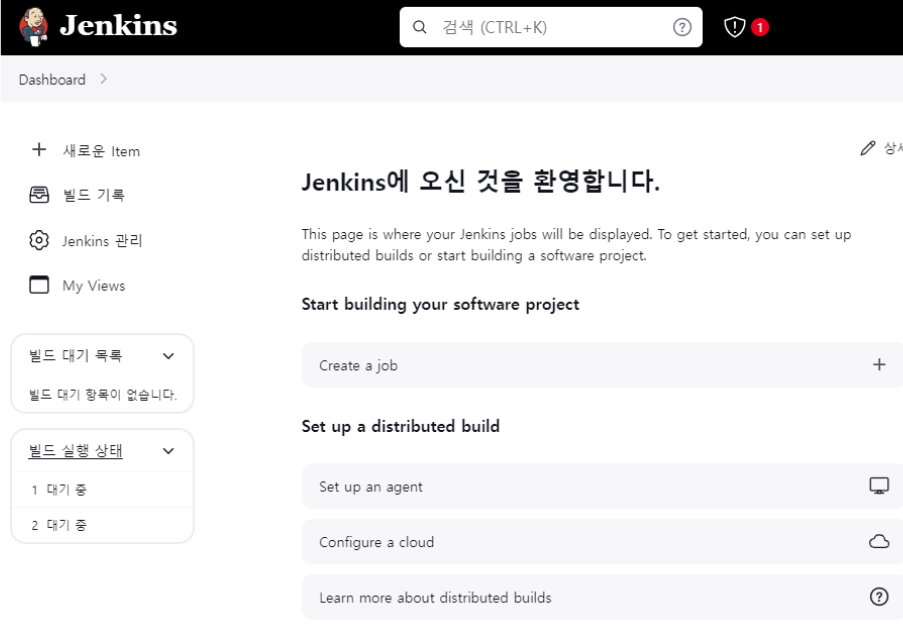Click the 빌드 대기 목록 panel title
This screenshot has width=903, height=626.
click(75, 355)
